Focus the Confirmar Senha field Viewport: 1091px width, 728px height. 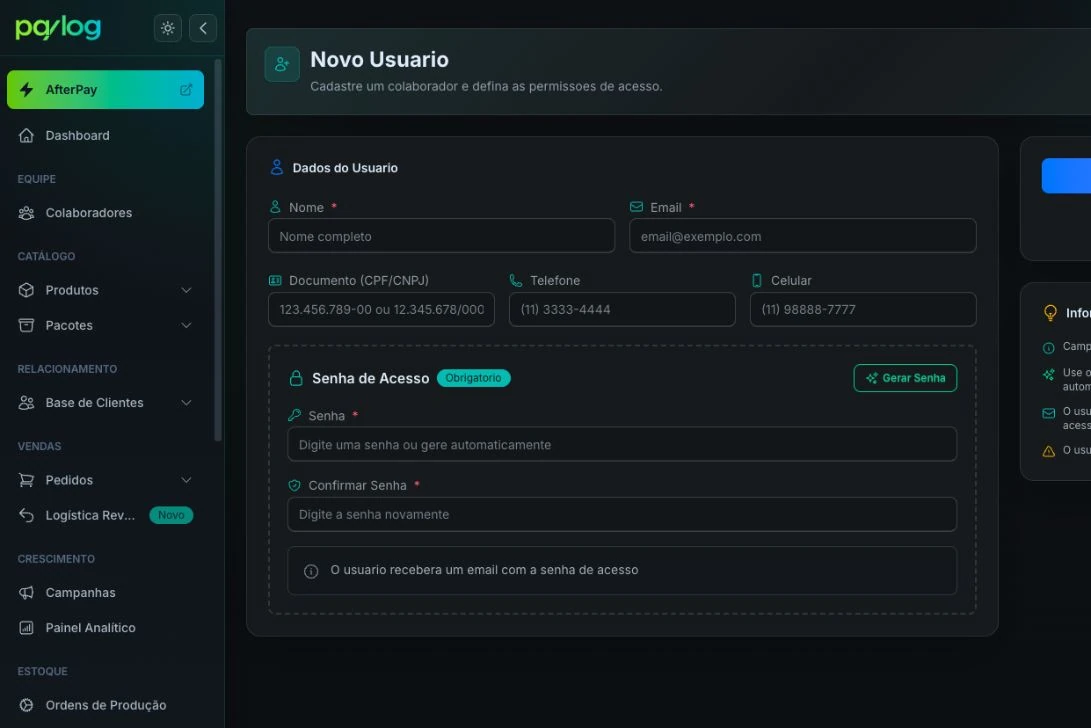point(622,514)
